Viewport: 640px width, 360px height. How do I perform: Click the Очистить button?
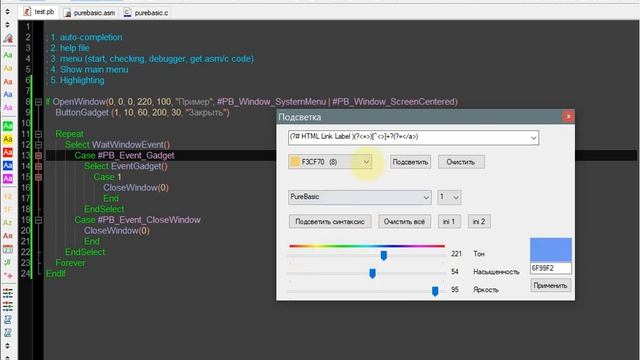pyautogui.click(x=461, y=162)
